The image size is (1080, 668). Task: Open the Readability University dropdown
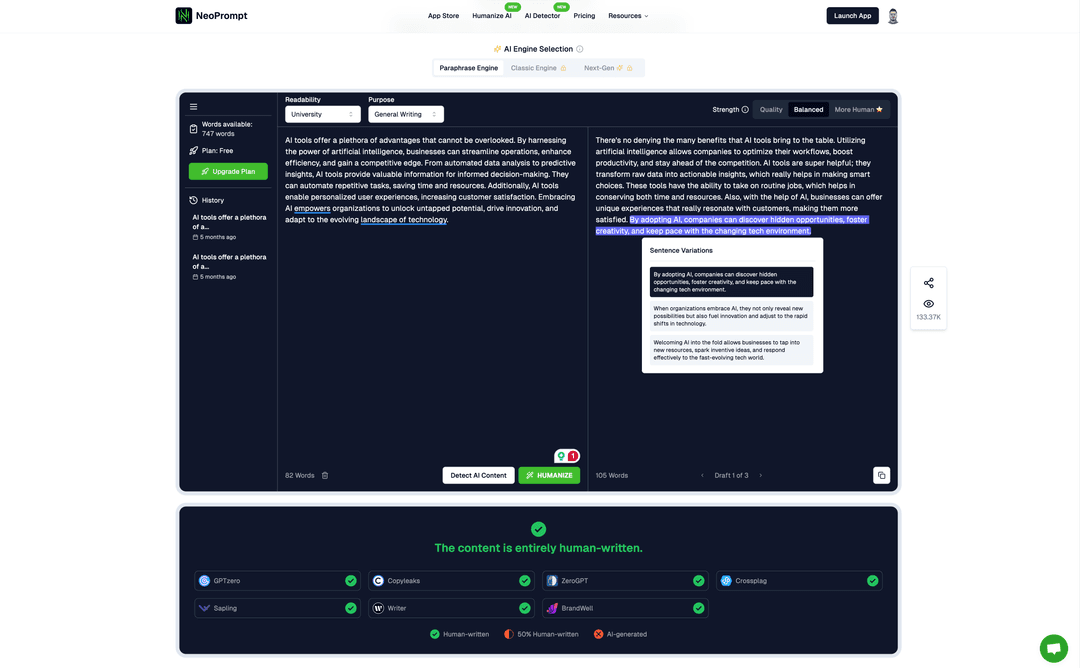[322, 115]
